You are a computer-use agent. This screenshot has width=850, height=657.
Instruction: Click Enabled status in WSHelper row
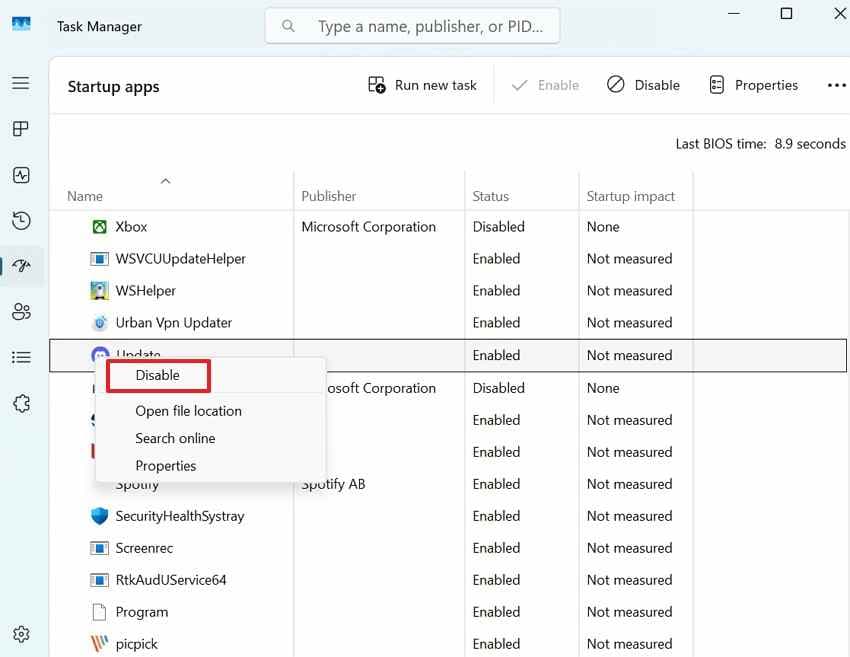click(x=497, y=291)
